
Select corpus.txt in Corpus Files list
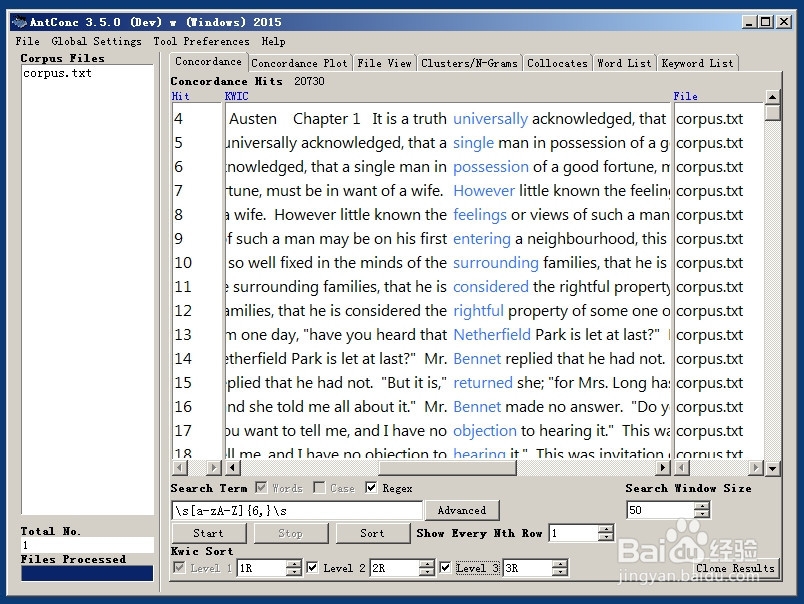[57, 73]
